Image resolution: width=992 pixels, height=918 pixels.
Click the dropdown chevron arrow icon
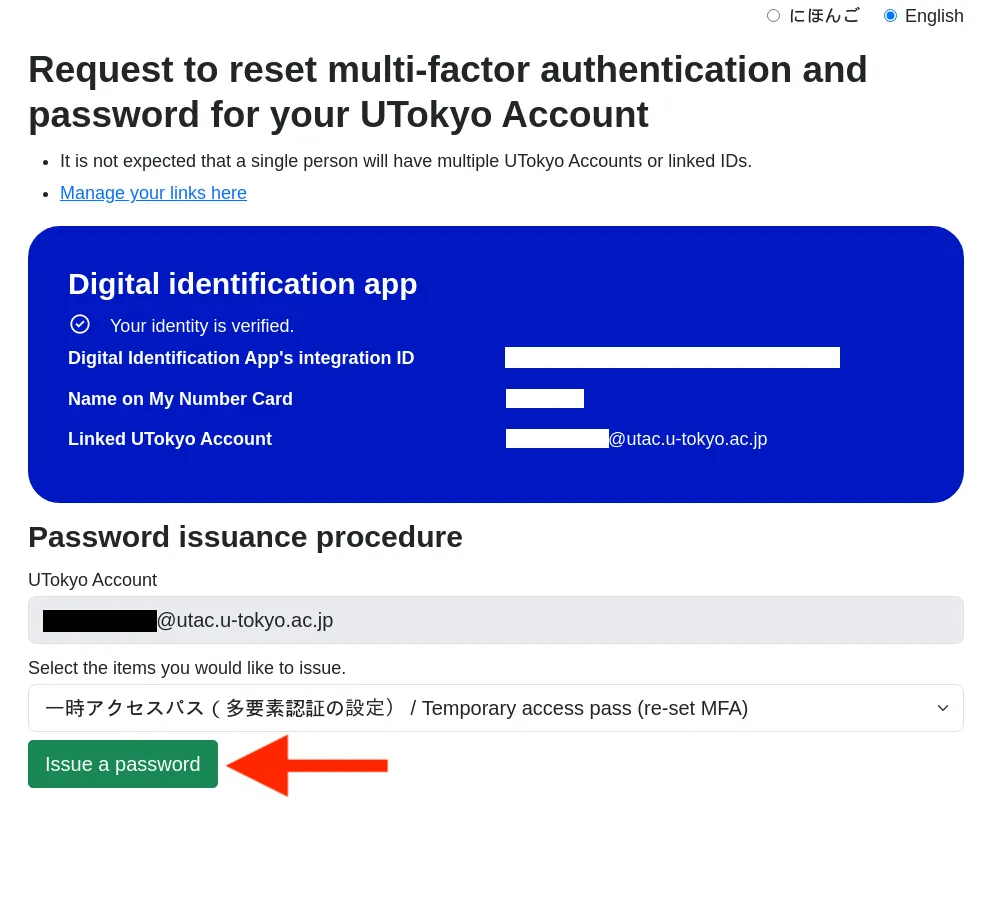(x=943, y=708)
